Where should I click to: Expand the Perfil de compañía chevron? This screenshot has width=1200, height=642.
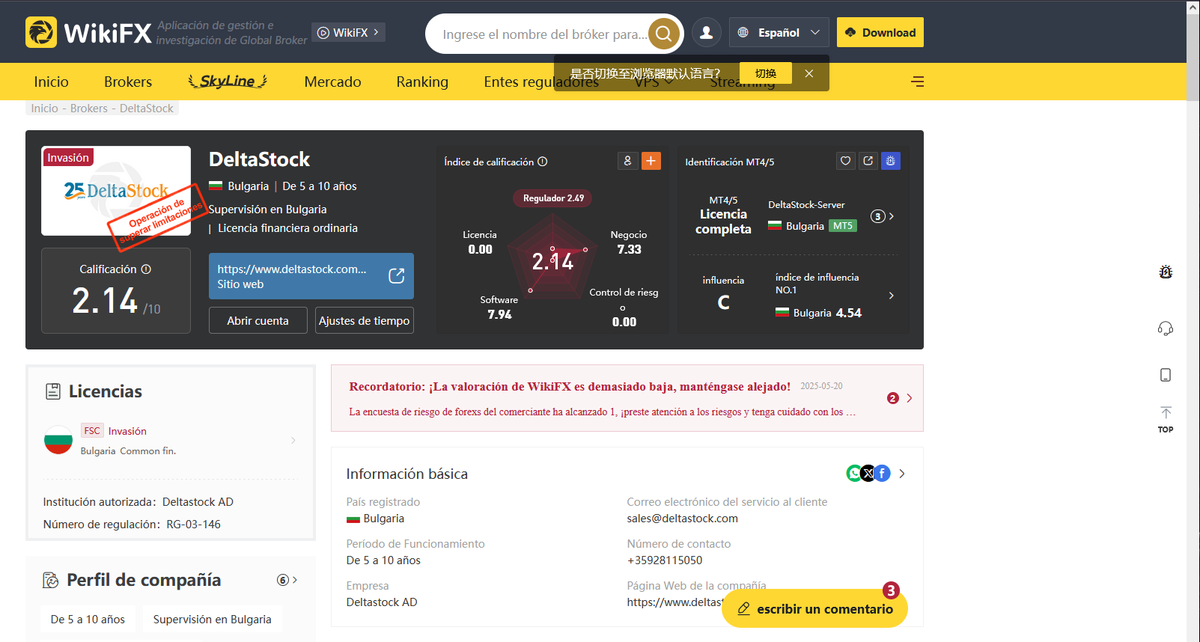coord(295,580)
